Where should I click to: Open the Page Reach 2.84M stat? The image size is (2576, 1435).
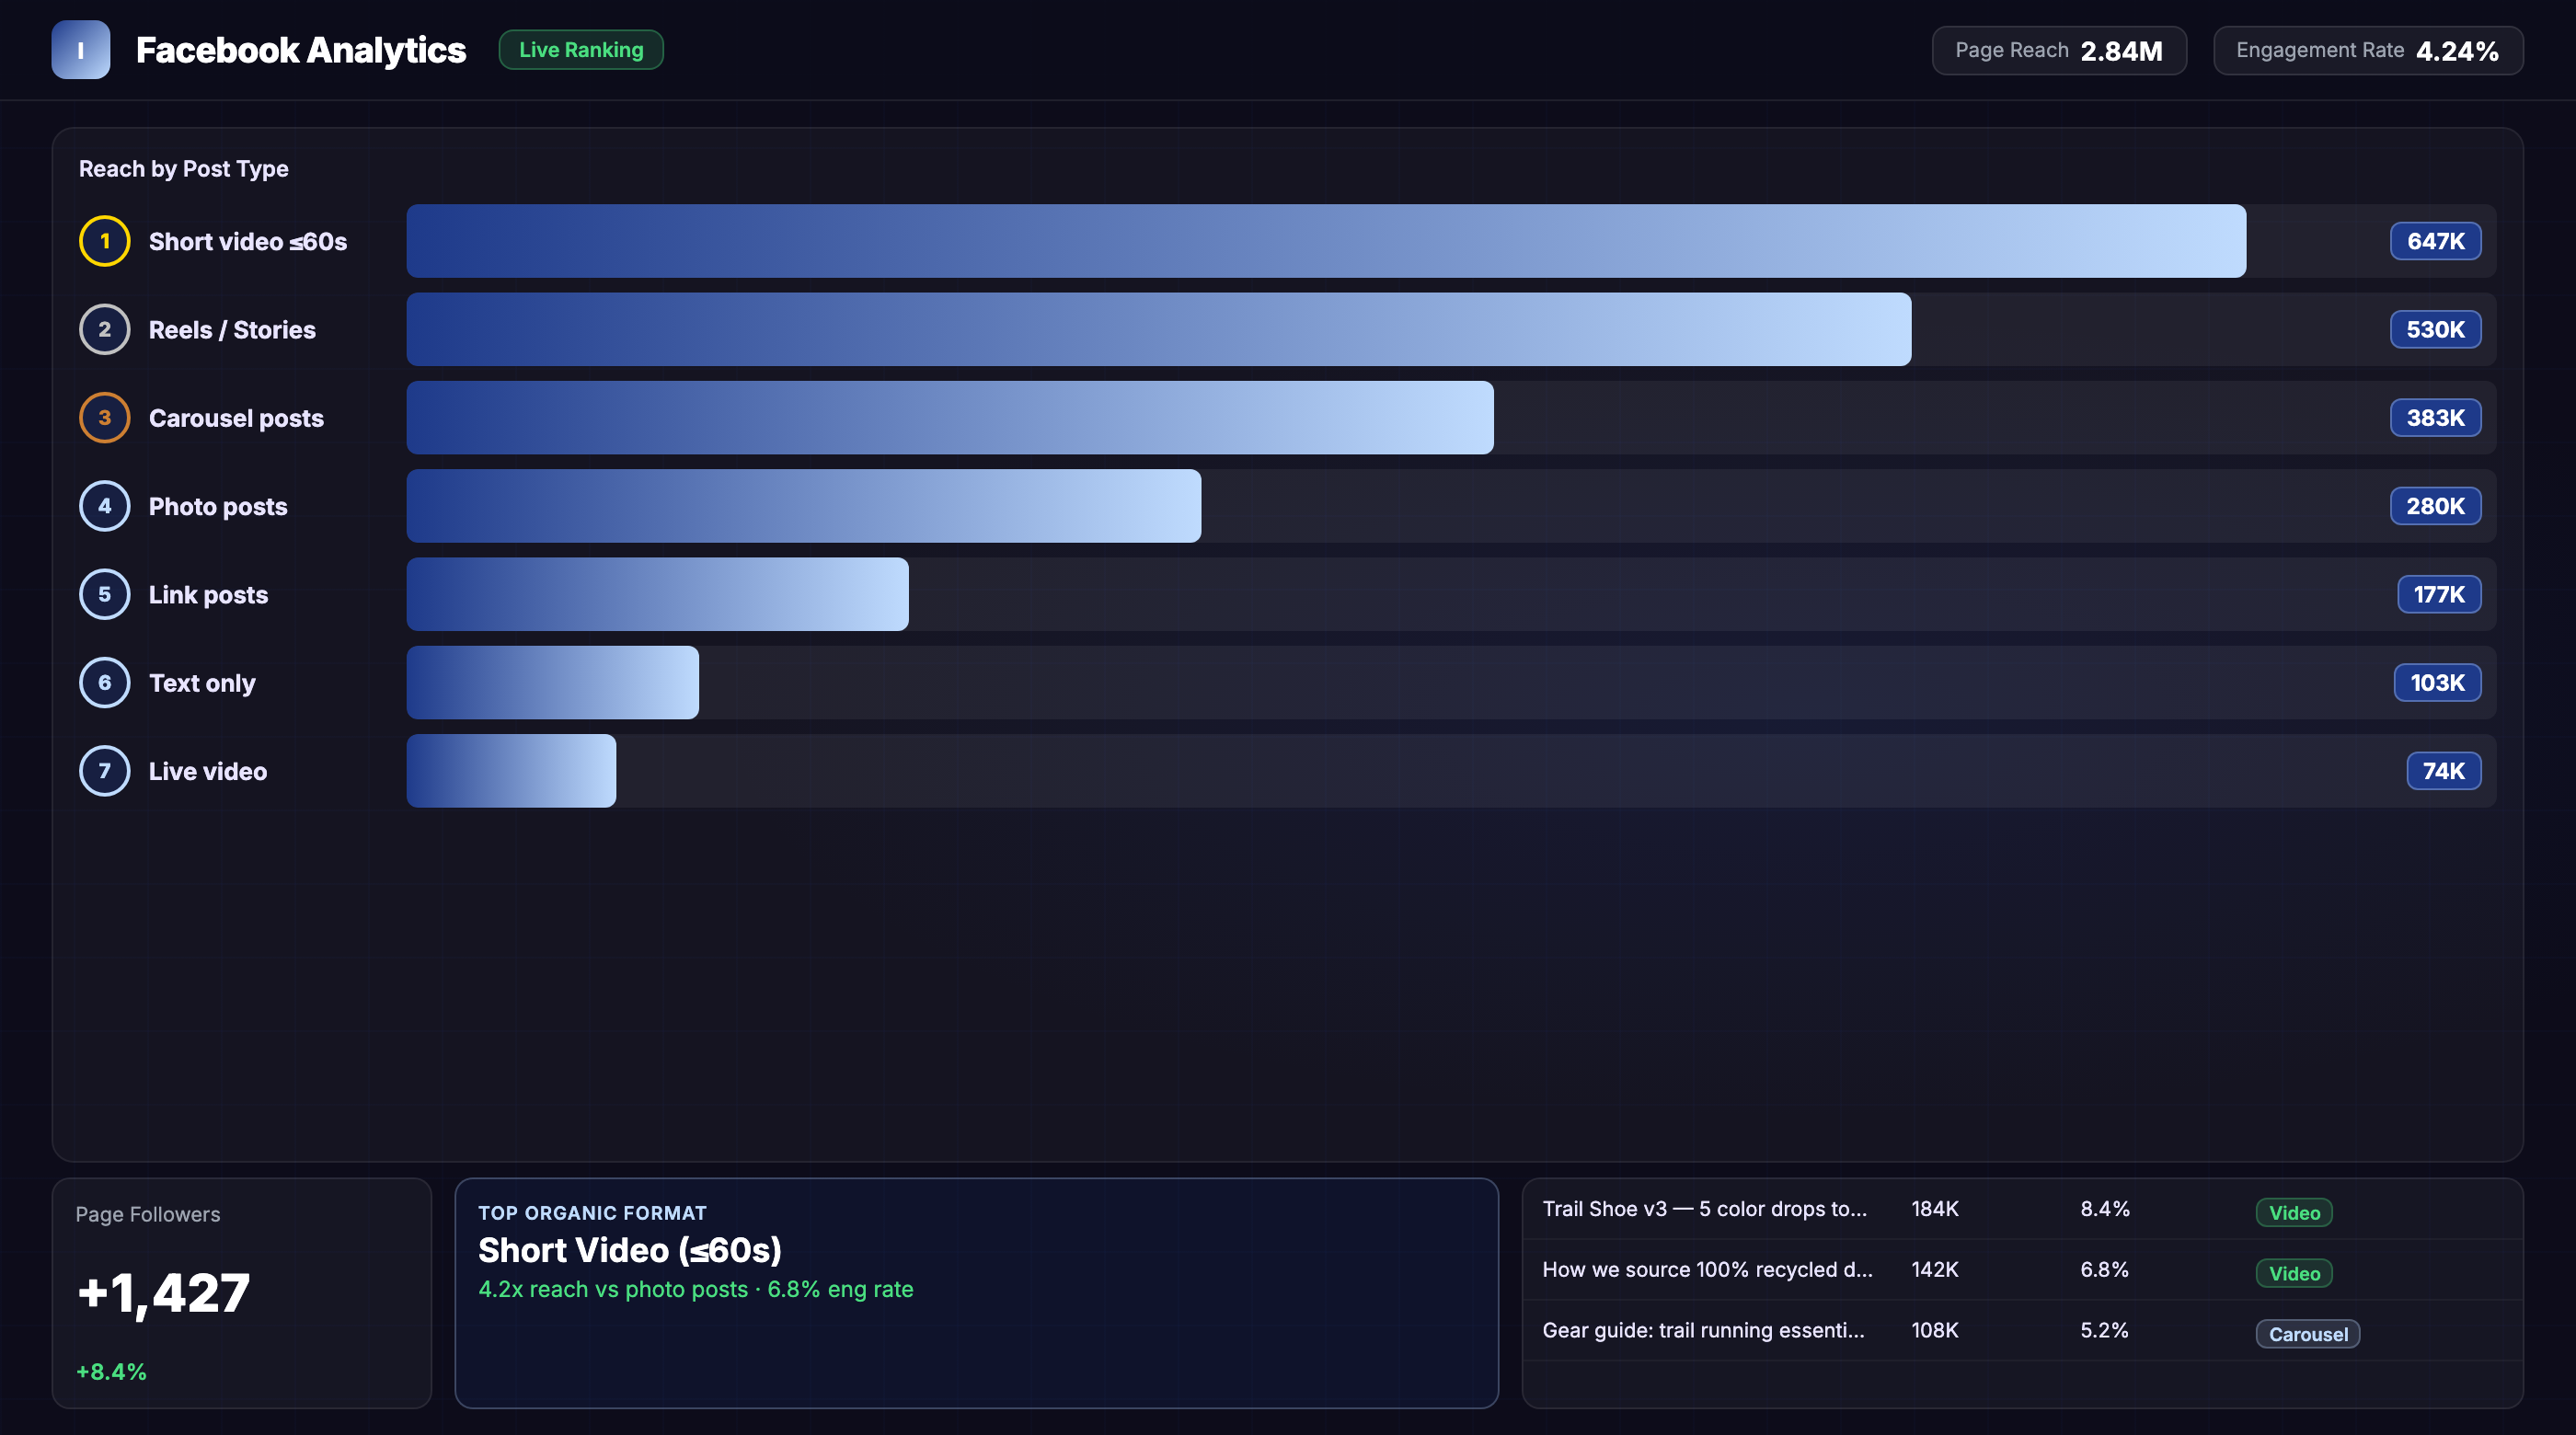coord(2059,51)
